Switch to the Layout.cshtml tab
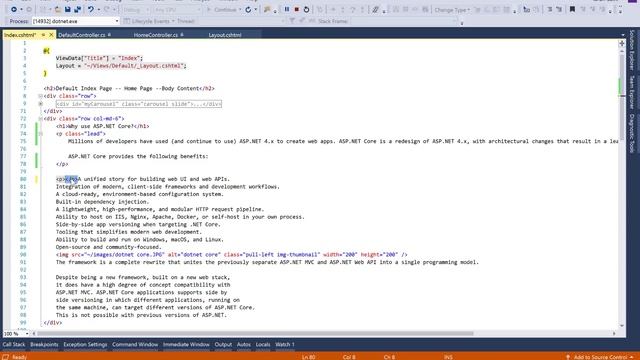 225,35
